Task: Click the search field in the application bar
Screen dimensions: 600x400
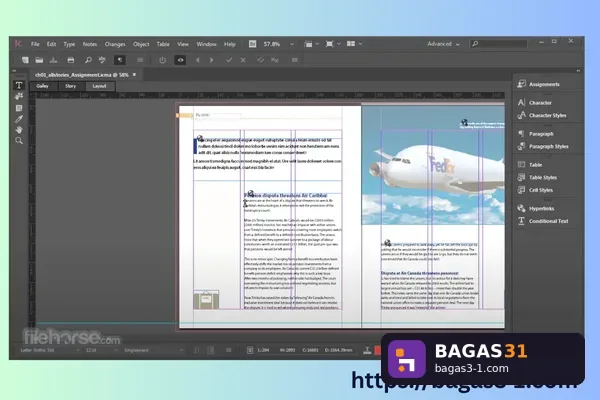Action: coord(499,44)
